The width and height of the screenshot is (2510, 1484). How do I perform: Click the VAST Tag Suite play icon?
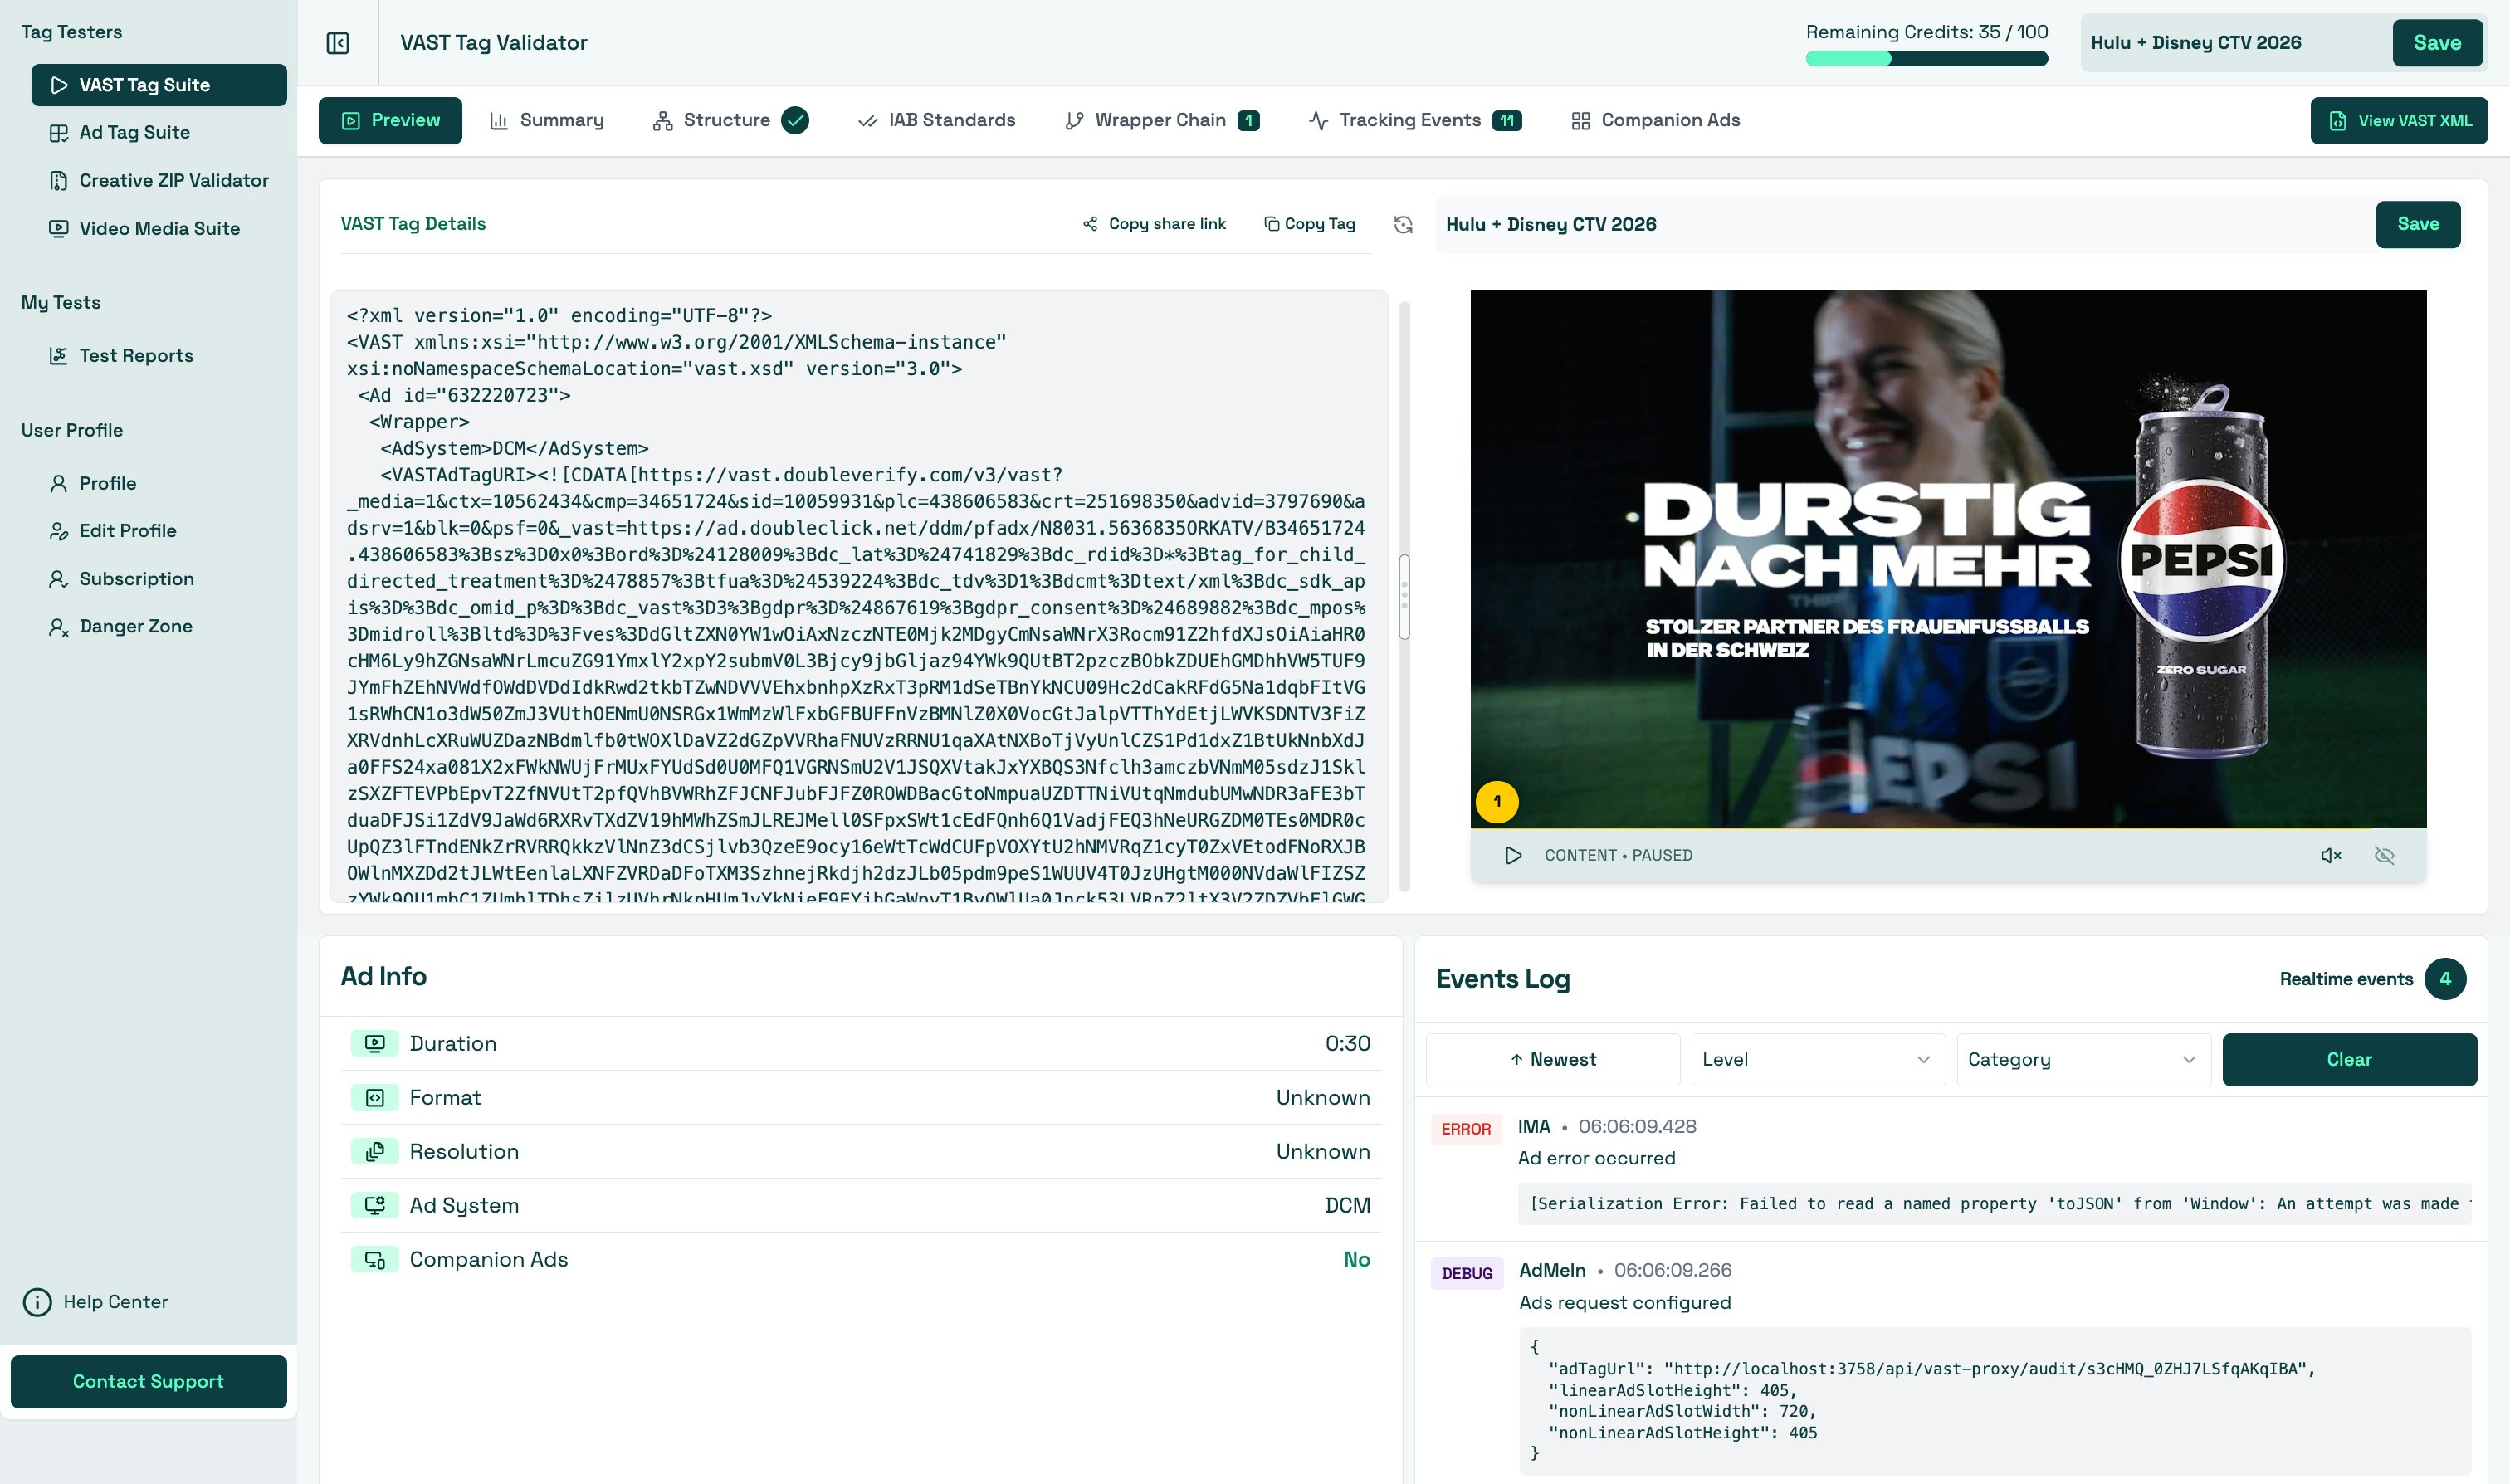(x=59, y=85)
